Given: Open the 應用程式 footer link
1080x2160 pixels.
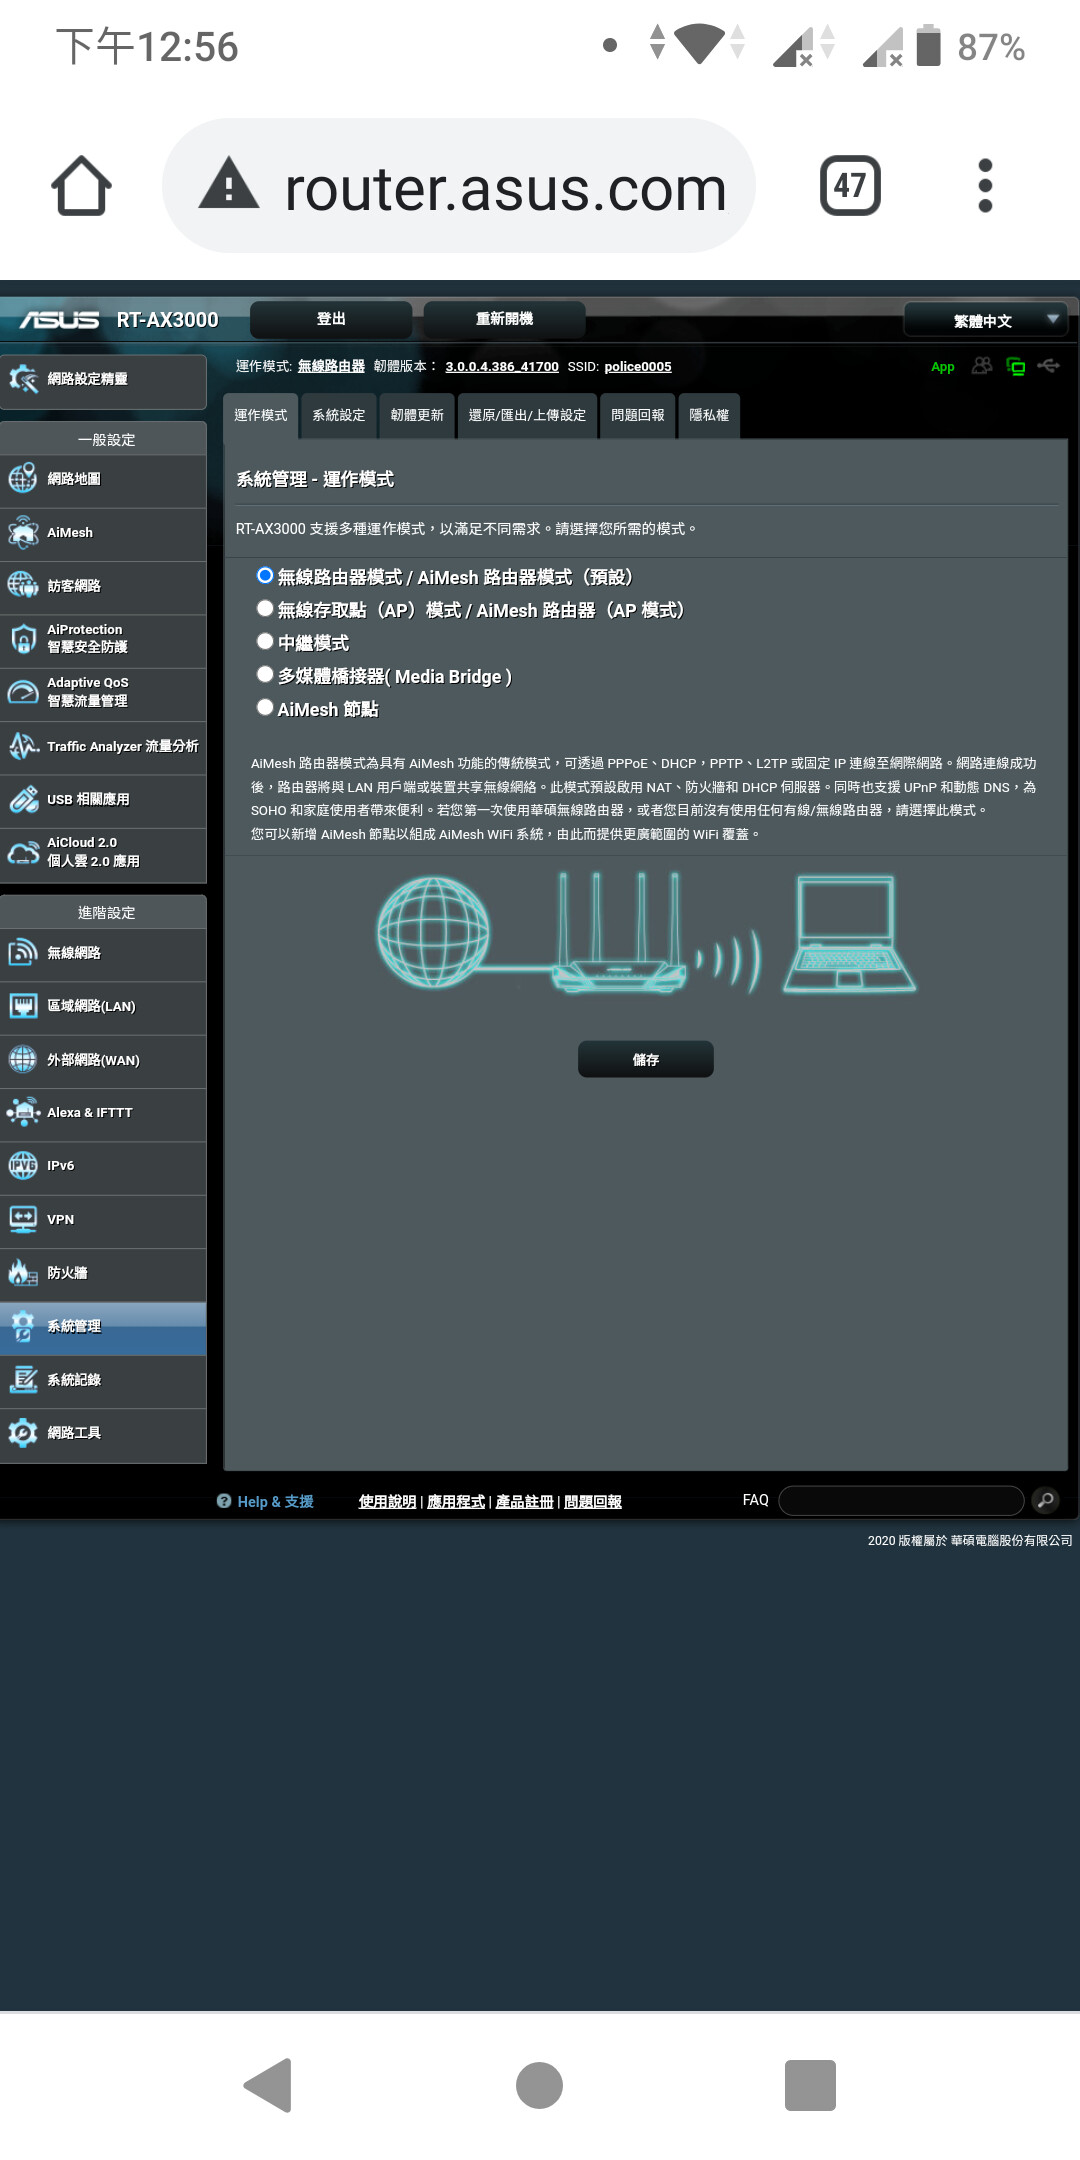Looking at the screenshot, I should pos(456,1502).
